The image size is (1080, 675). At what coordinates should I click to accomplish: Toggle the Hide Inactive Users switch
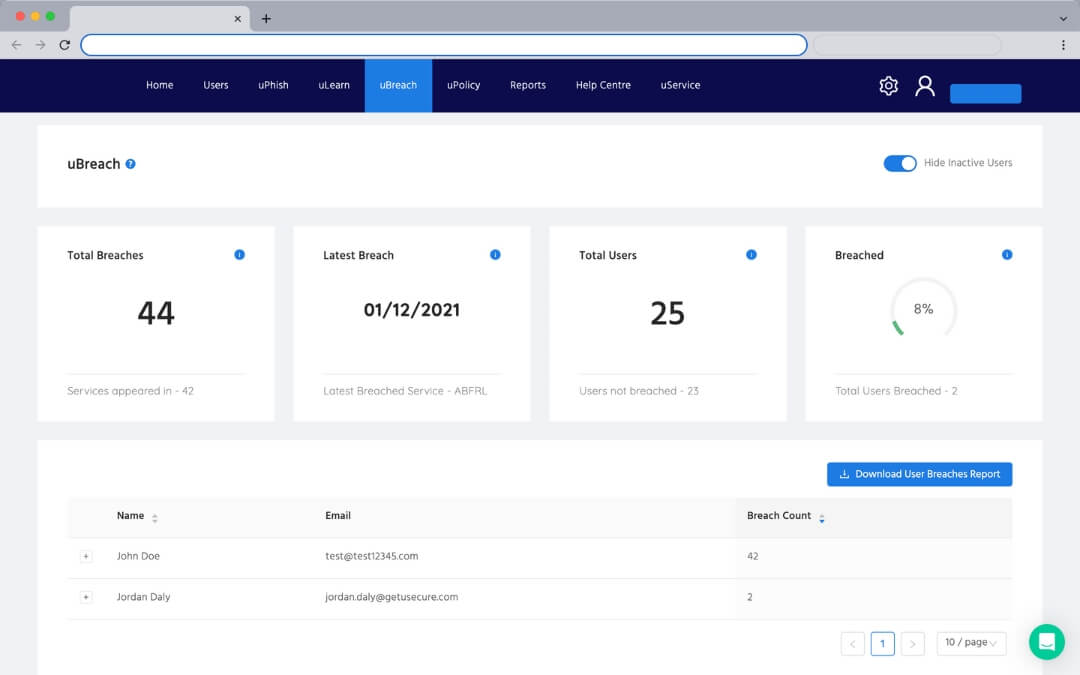pos(900,163)
